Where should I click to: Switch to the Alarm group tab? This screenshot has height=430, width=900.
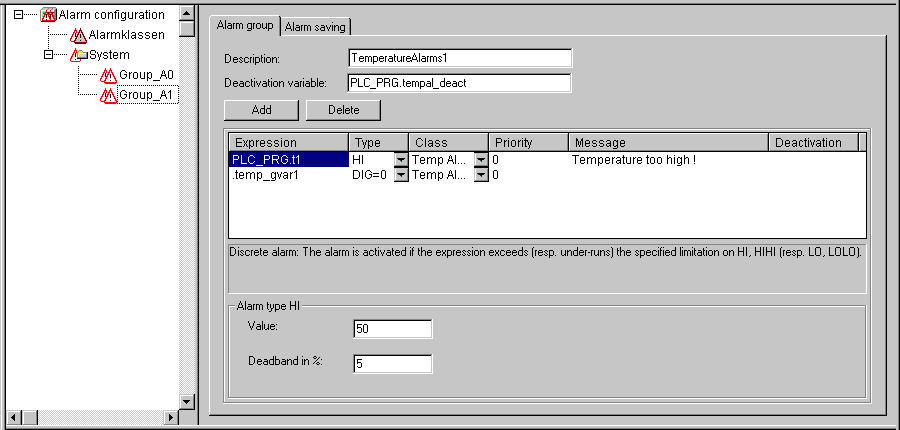click(x=245, y=26)
